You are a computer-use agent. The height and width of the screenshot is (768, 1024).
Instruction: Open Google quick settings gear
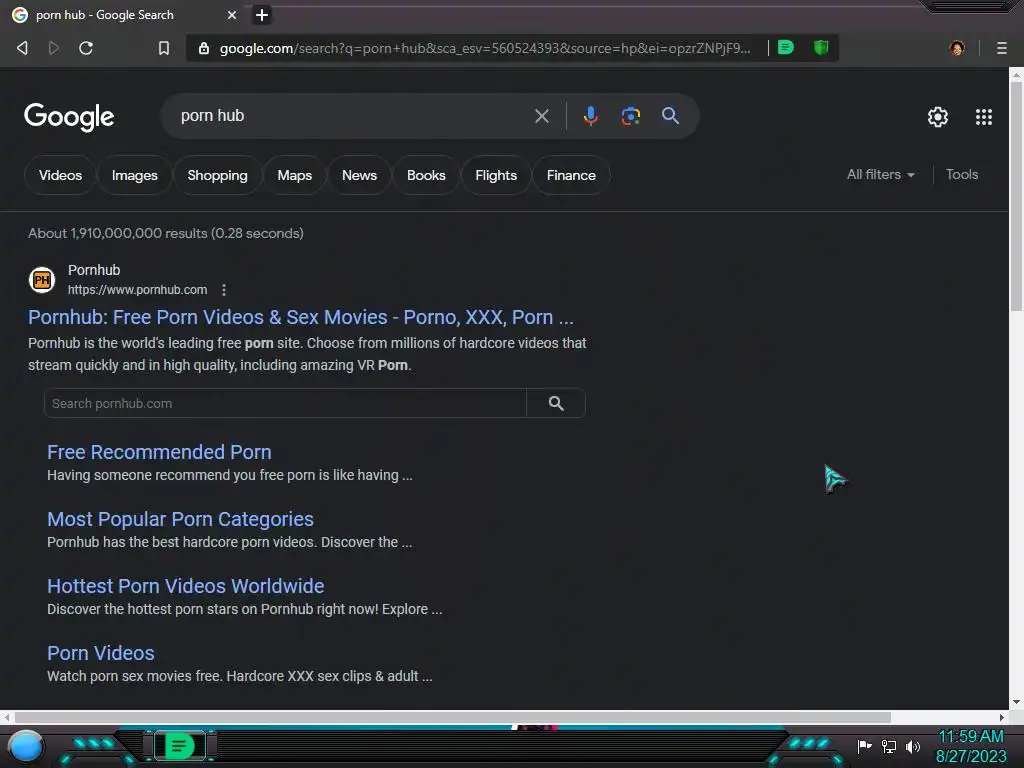[938, 117]
